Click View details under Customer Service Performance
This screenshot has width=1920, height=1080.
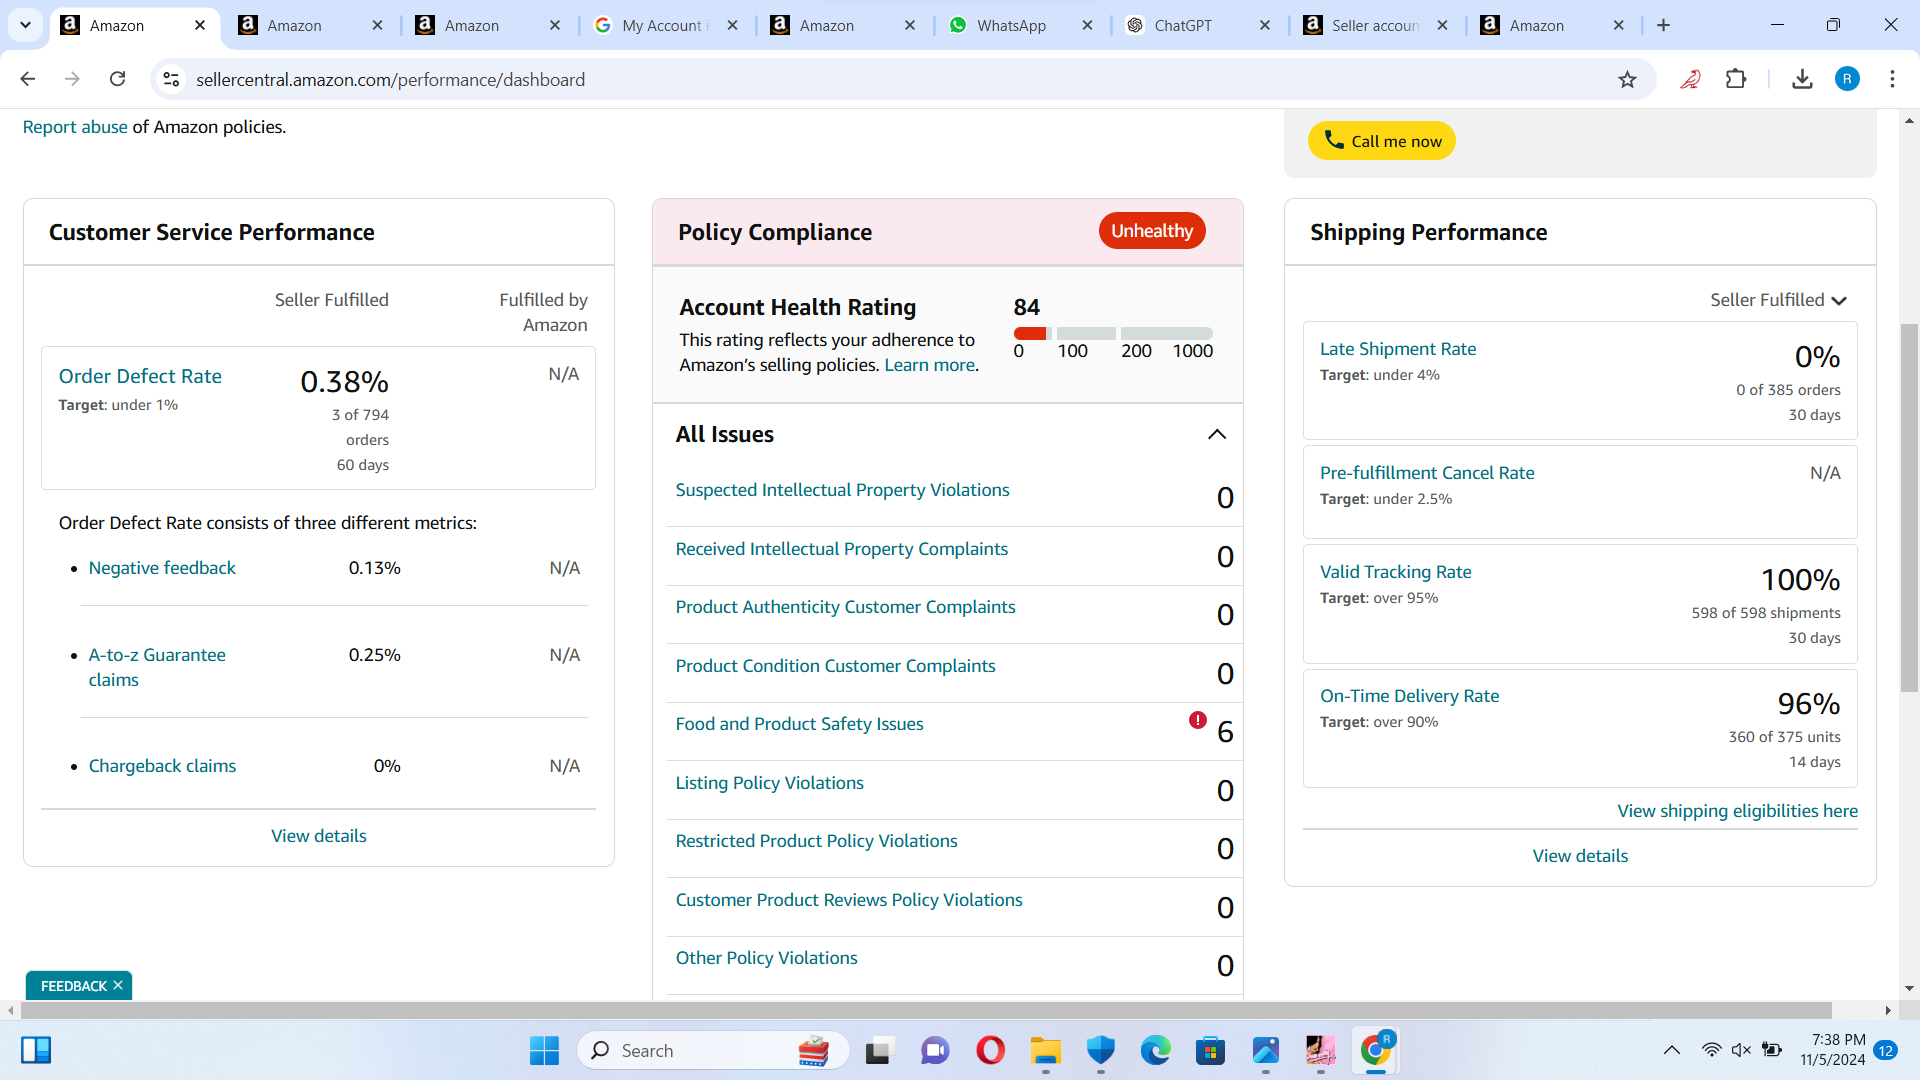pos(319,836)
